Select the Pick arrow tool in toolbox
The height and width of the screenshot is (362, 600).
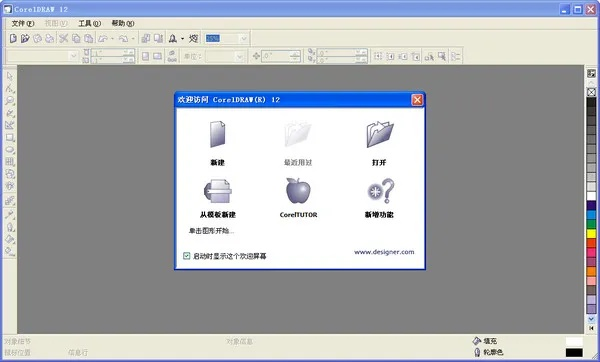(x=10, y=76)
